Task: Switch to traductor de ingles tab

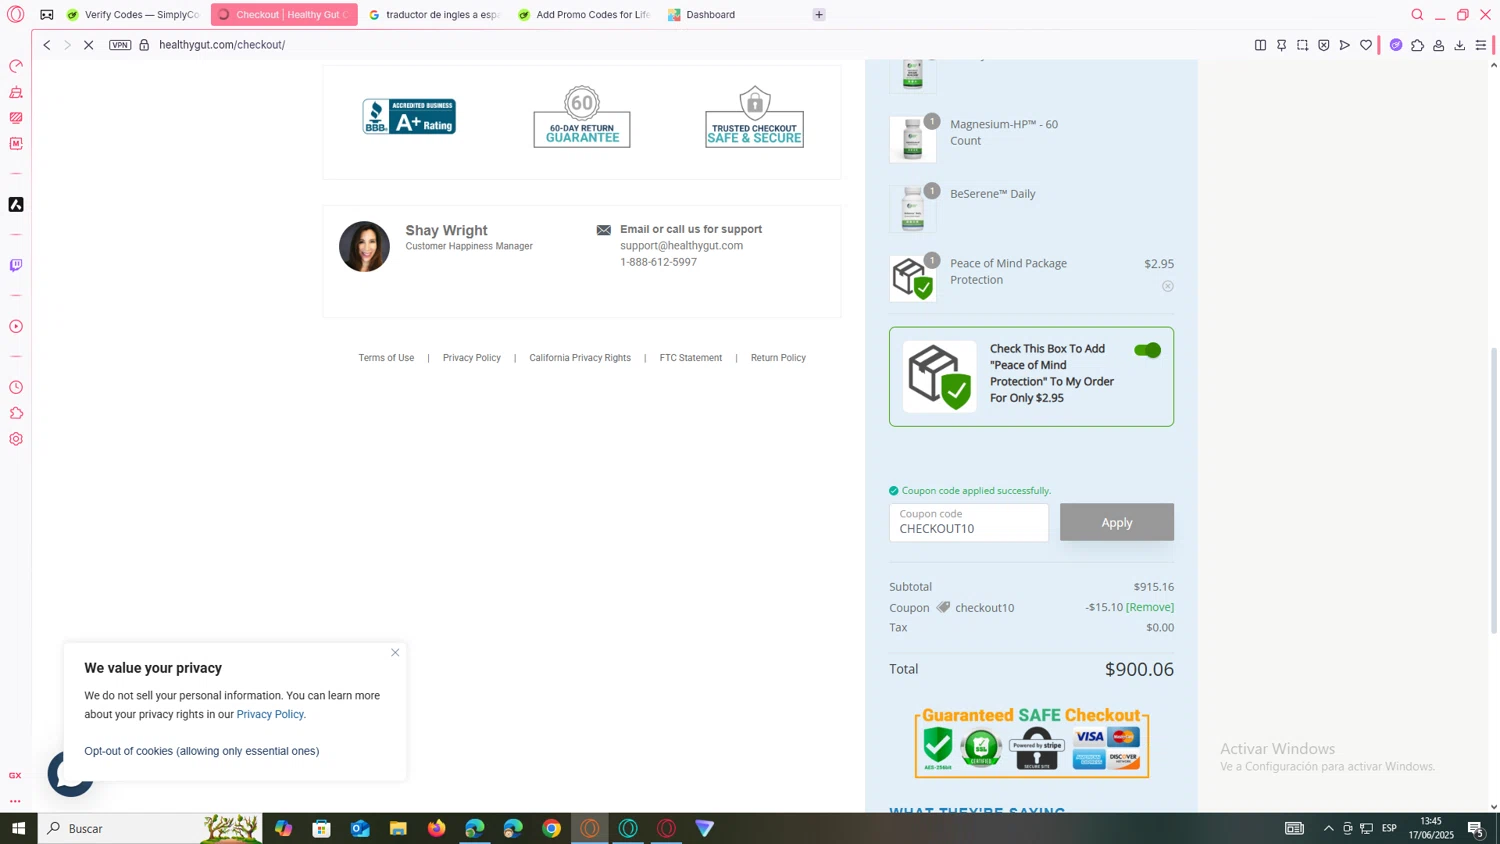Action: pyautogui.click(x=434, y=15)
